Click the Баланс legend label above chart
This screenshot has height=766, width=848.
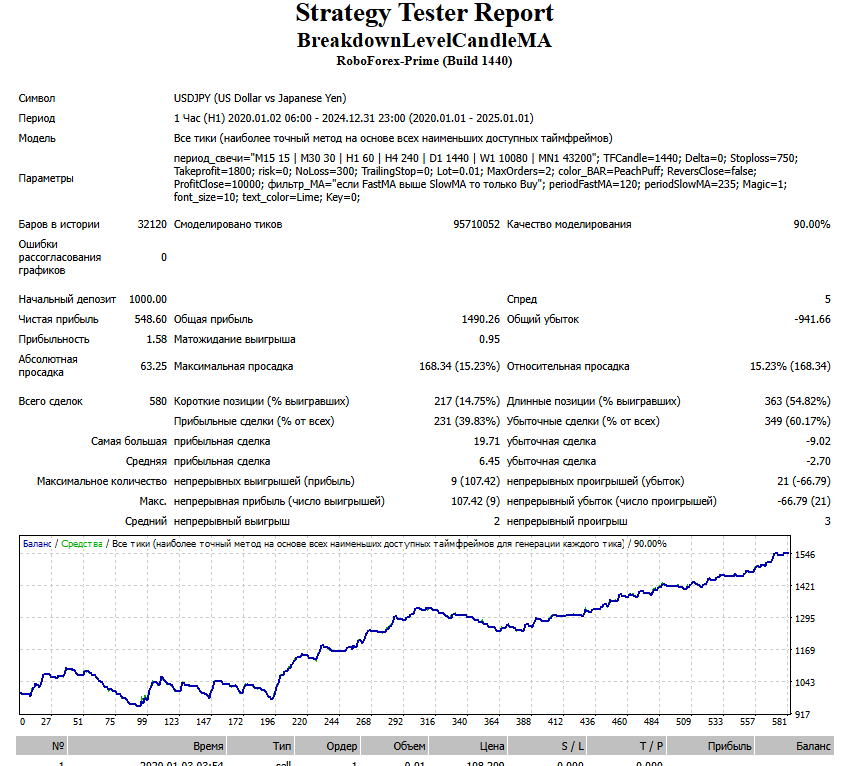pos(37,544)
